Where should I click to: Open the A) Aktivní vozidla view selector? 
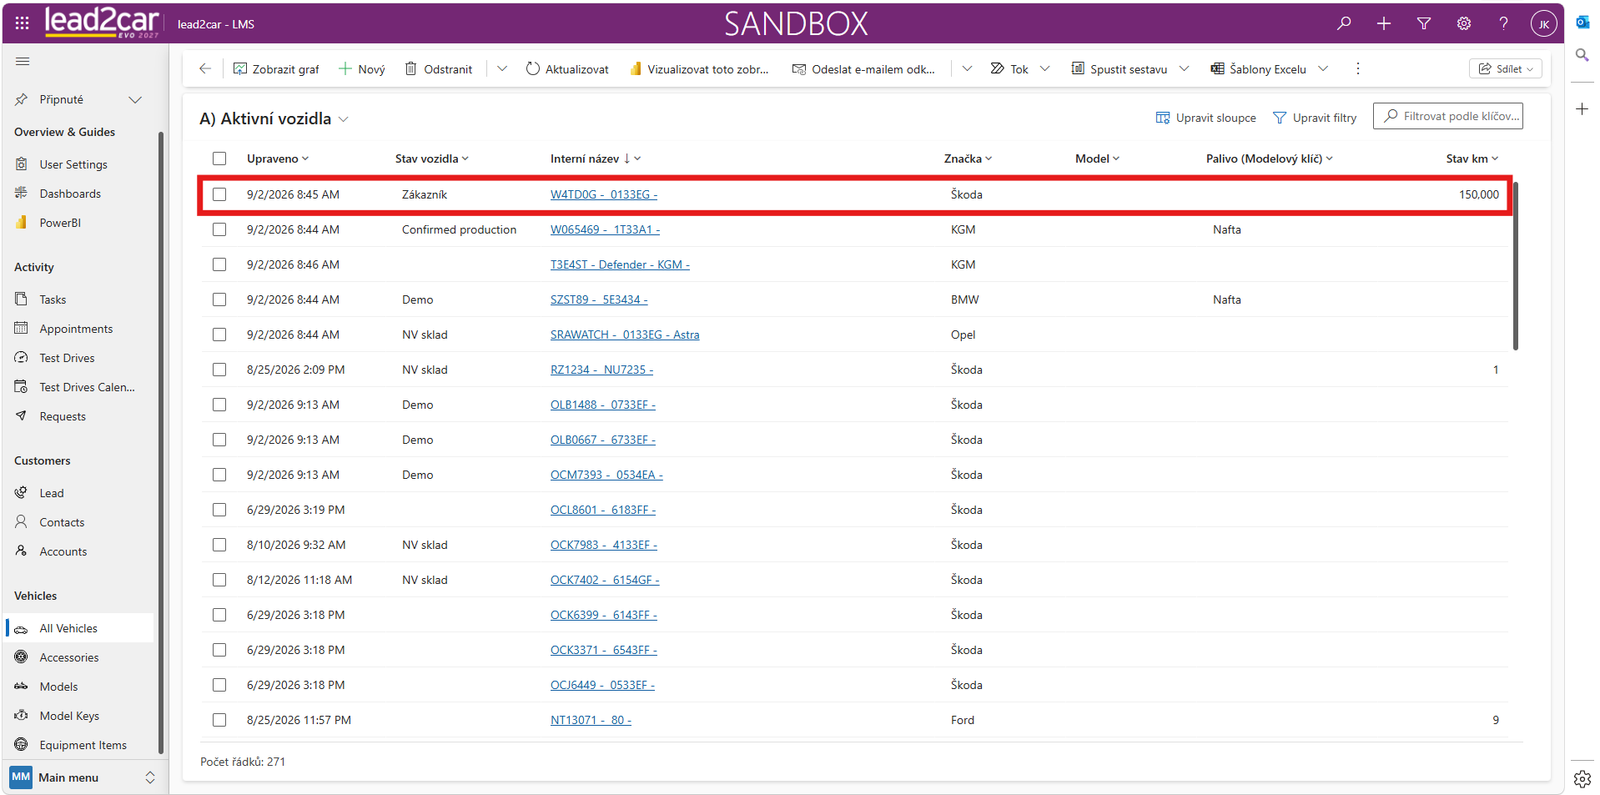274,119
